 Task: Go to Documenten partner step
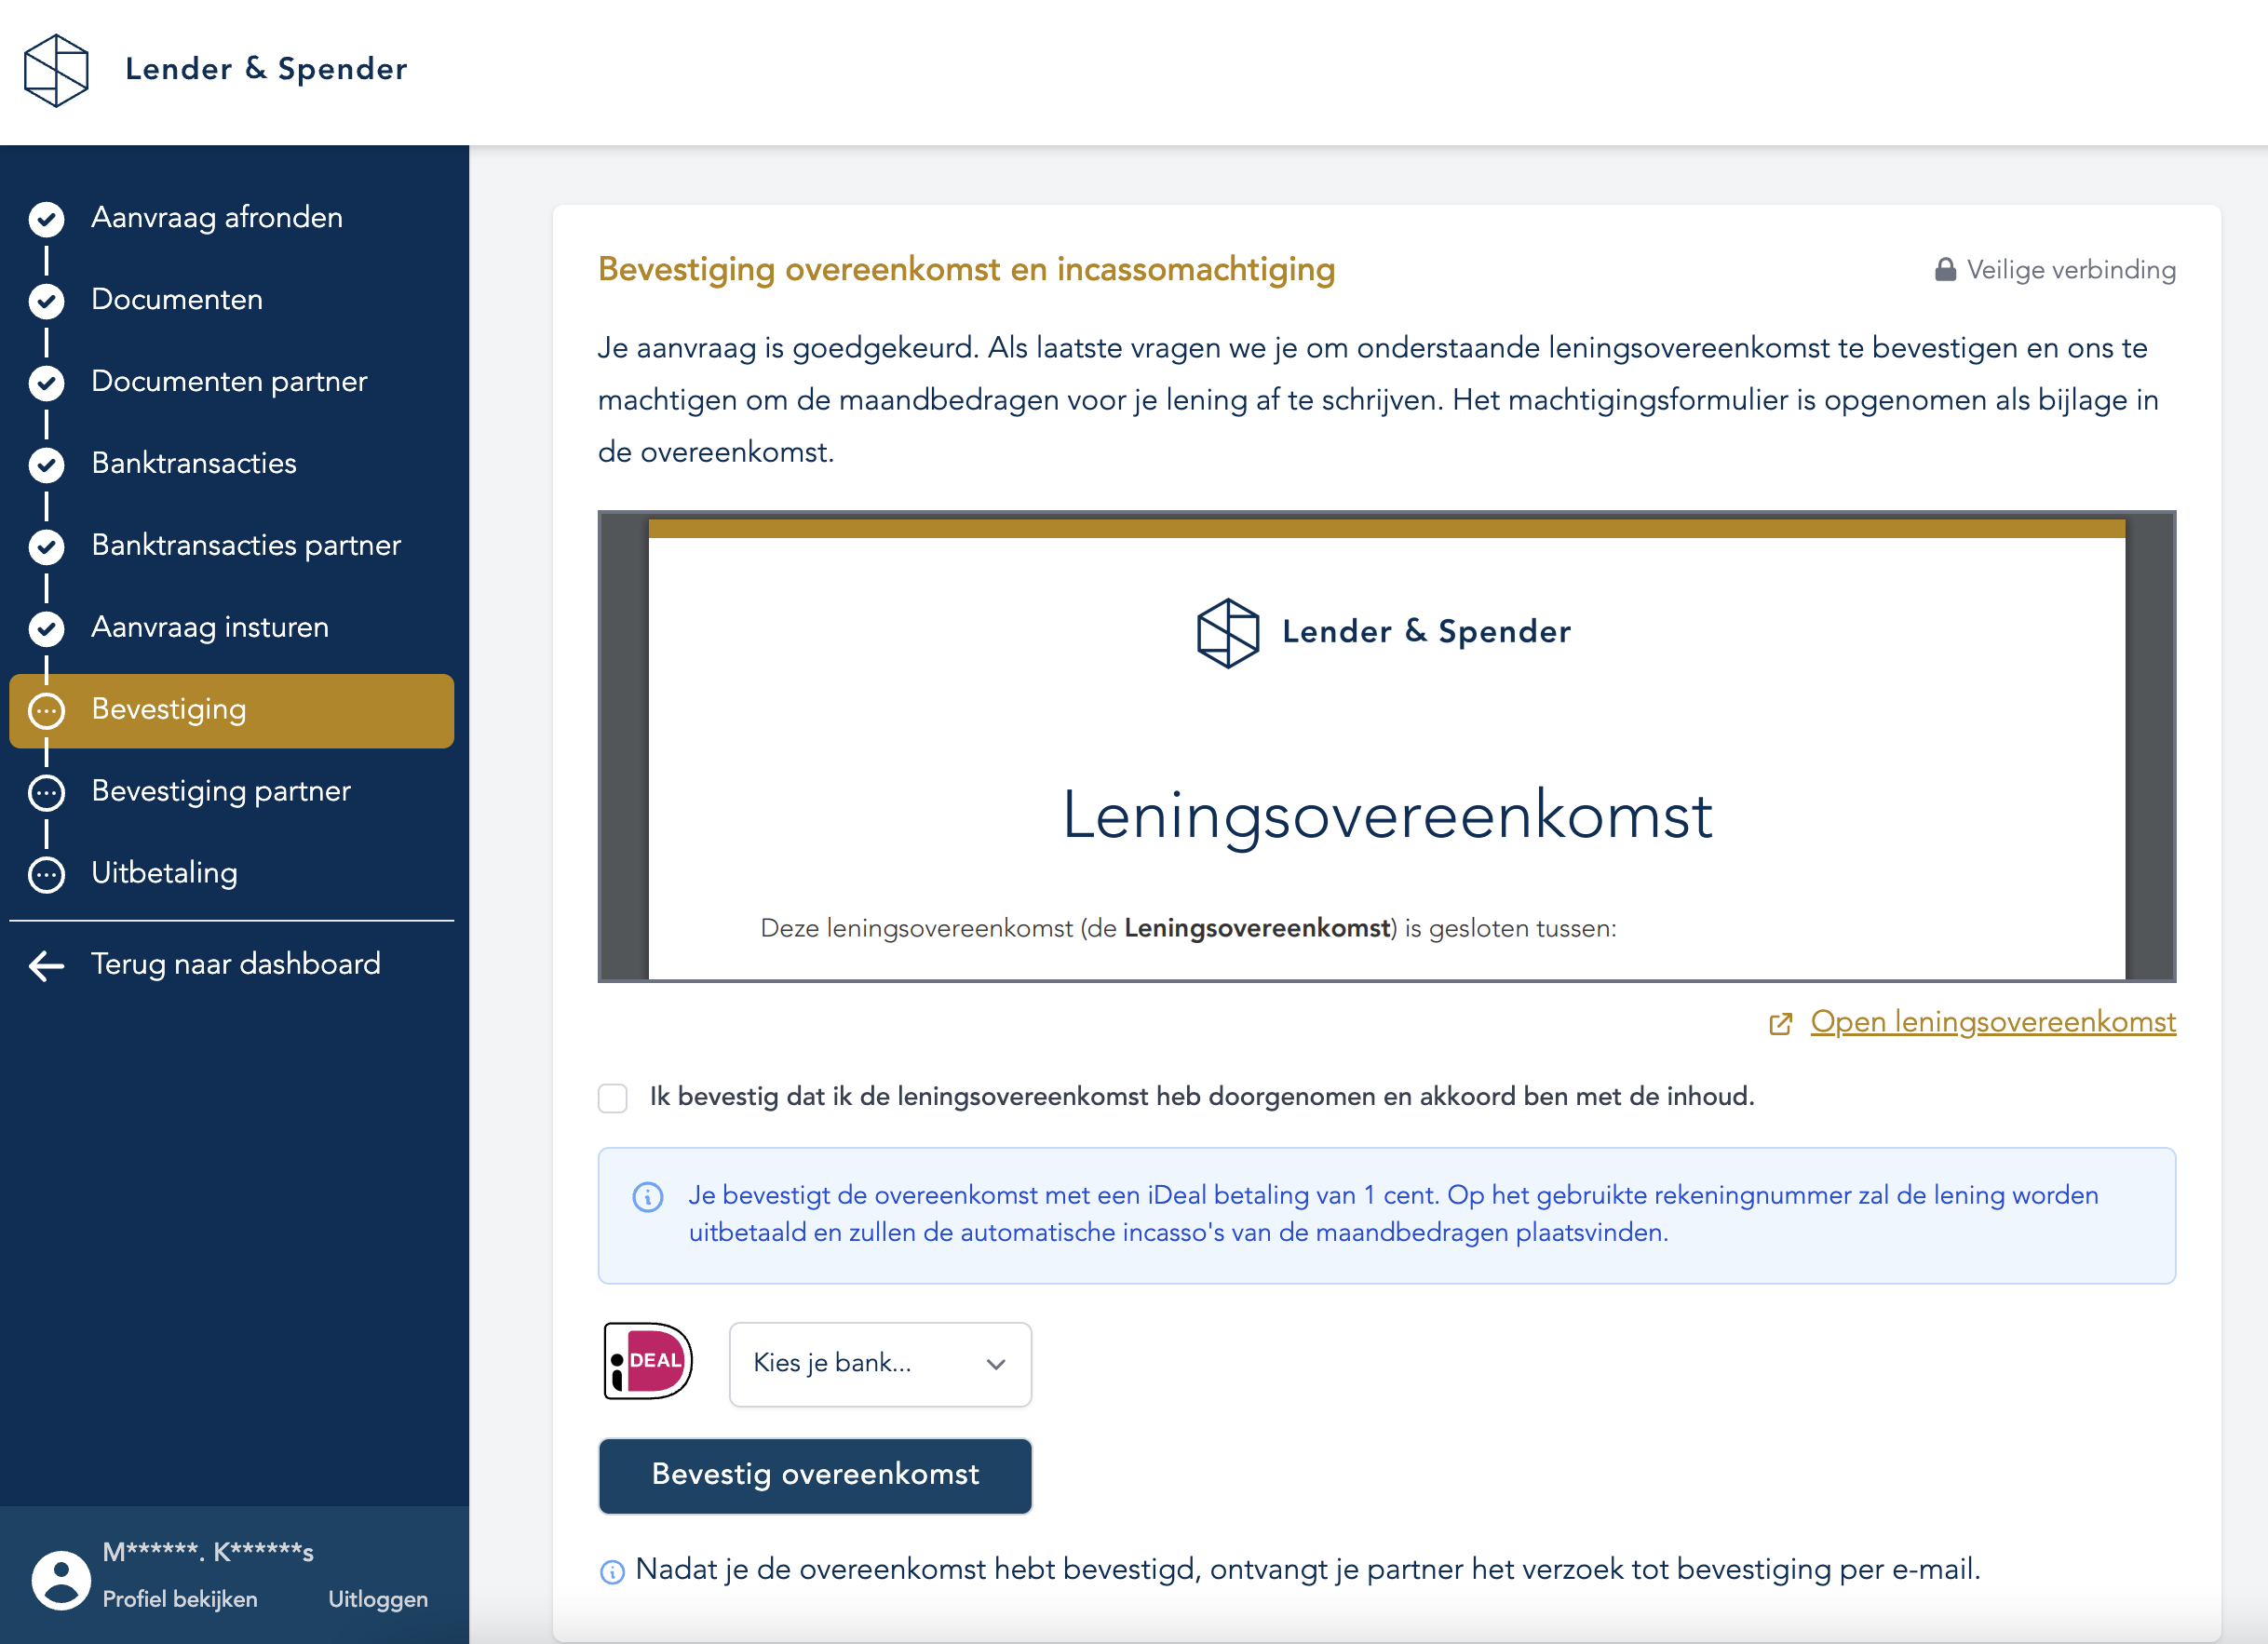(229, 382)
